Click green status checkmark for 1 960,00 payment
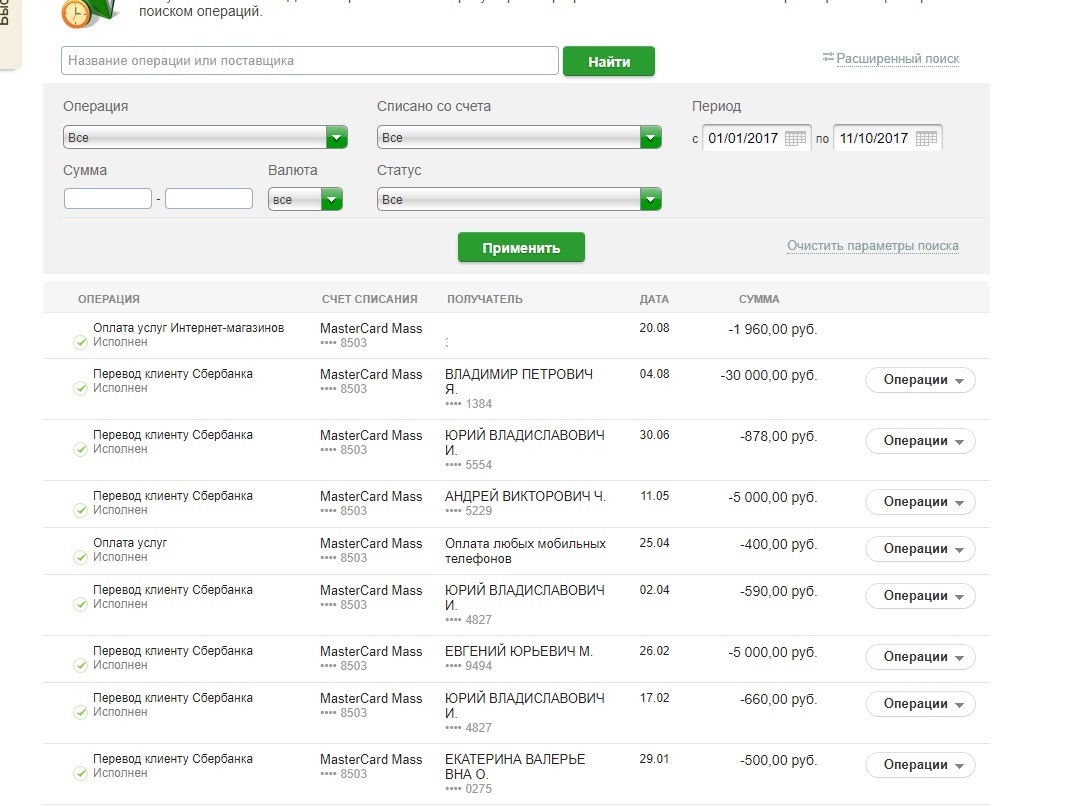 pos(81,343)
